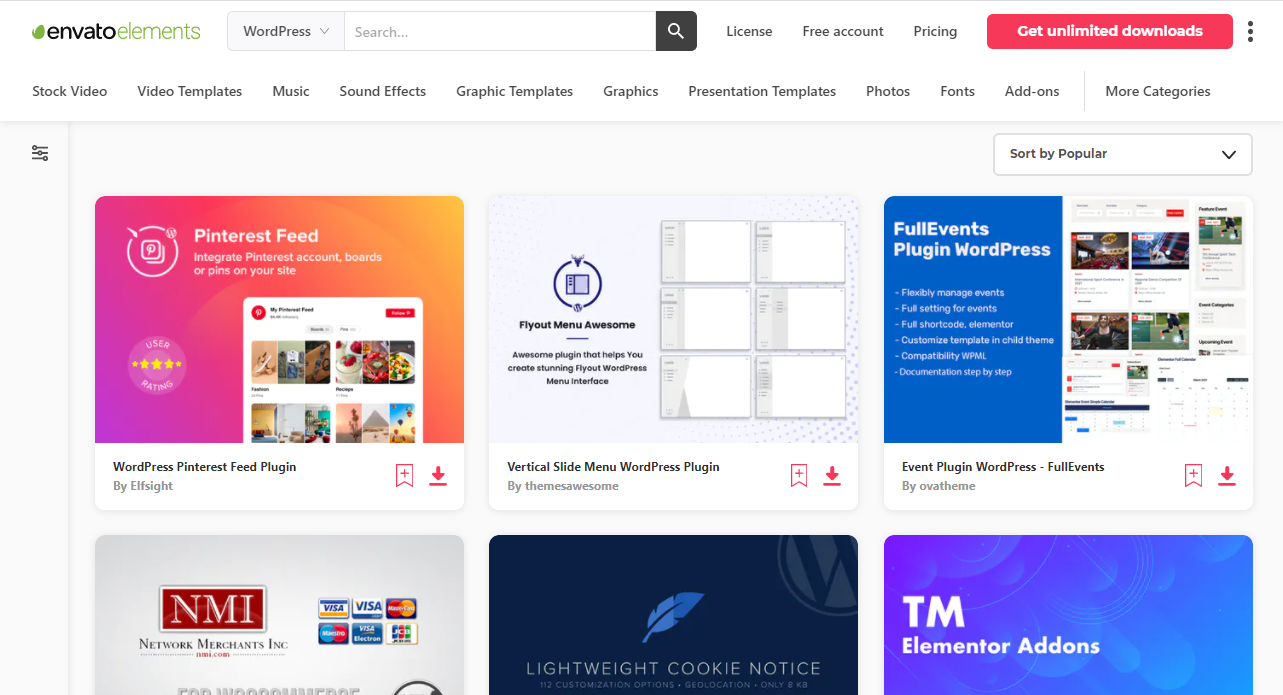
Task: Open the TM Elementor Addons thumbnail
Action: 1068,615
